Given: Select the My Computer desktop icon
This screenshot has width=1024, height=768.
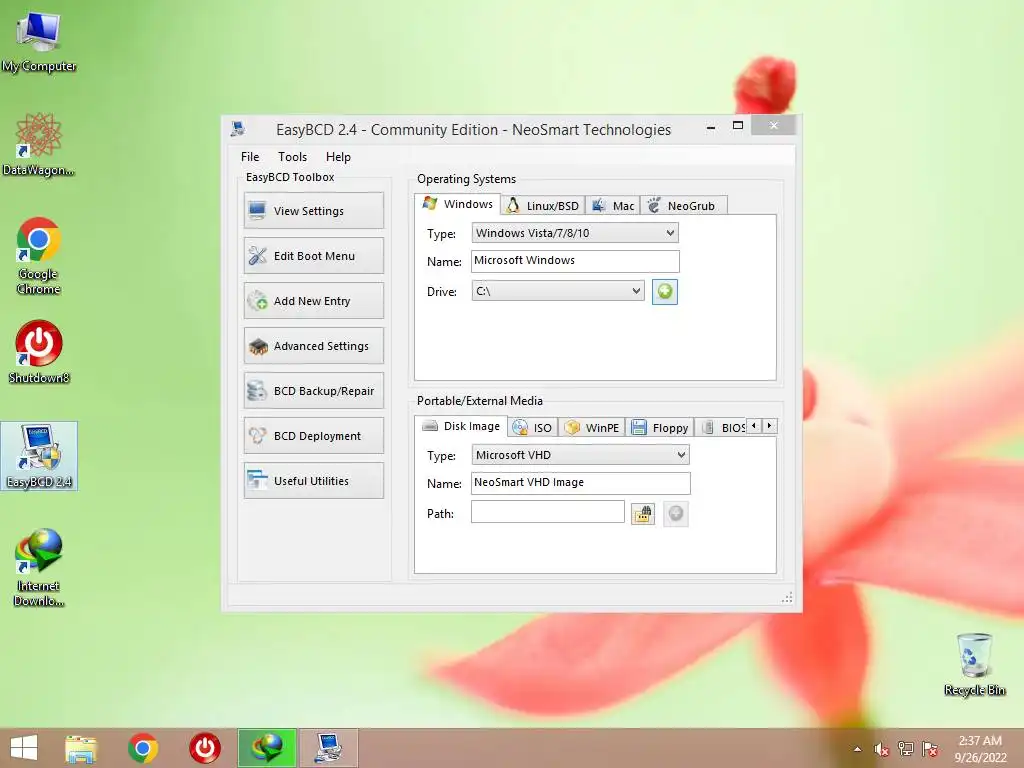Looking at the screenshot, I should click(39, 41).
